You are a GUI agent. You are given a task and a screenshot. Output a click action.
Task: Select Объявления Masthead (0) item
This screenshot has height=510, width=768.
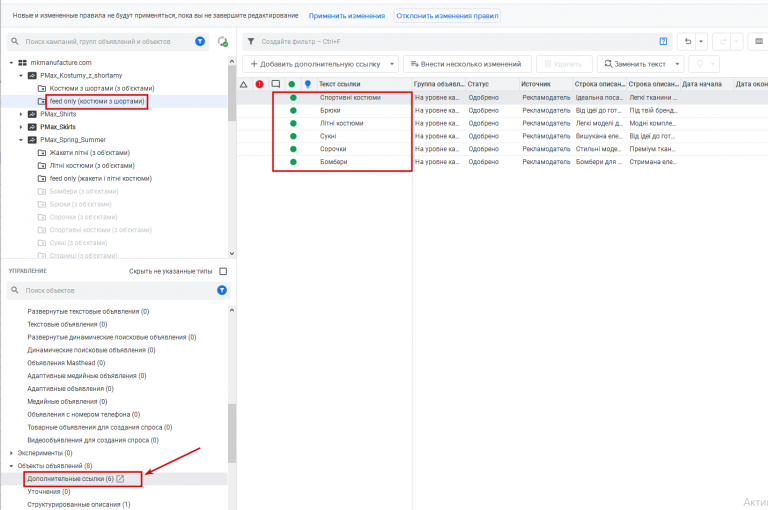66,363
